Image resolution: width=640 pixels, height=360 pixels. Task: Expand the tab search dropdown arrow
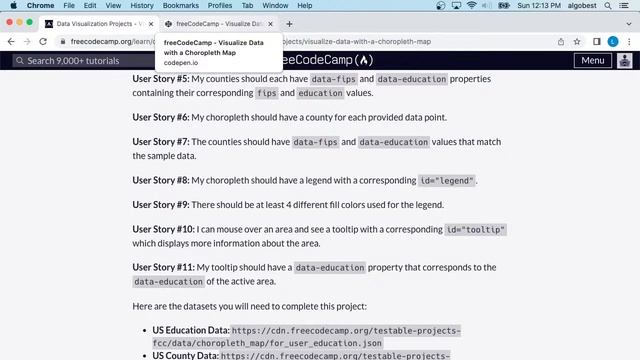pos(629,24)
